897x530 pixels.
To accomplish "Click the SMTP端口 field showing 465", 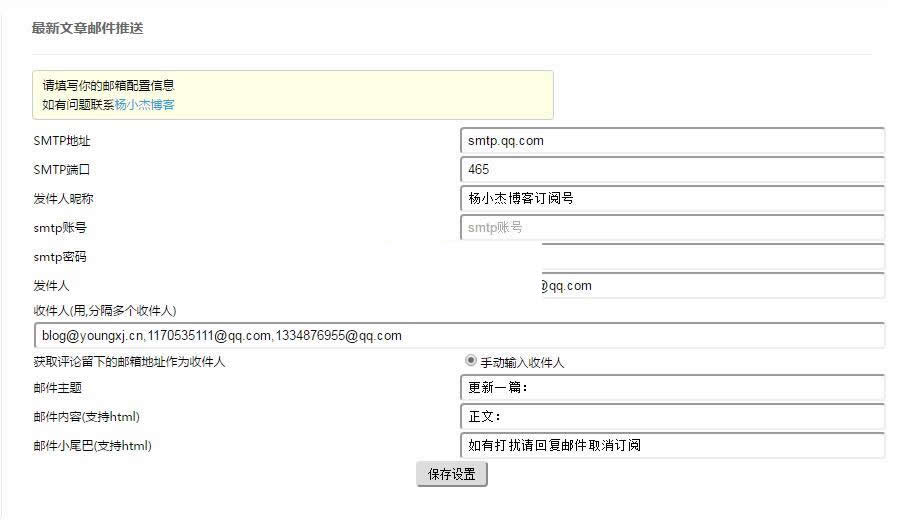I will click(672, 169).
